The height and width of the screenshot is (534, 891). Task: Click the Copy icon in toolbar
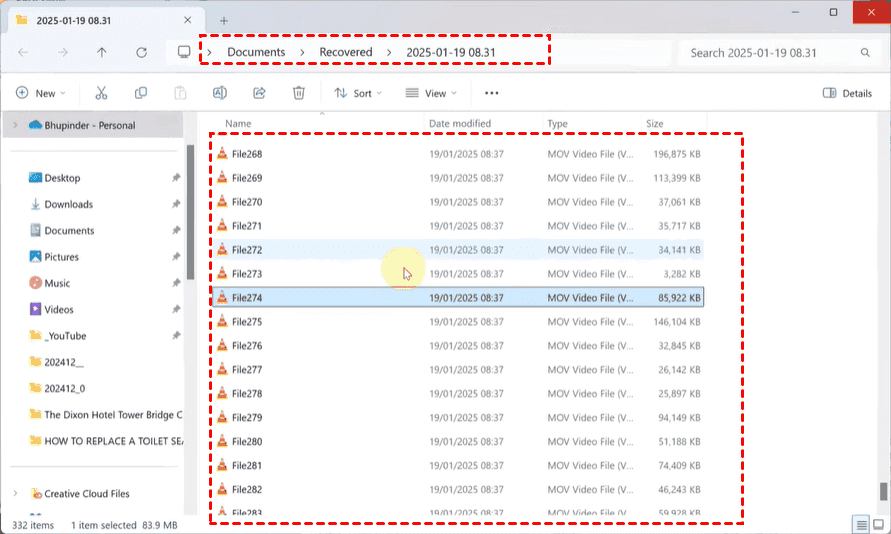pos(141,93)
